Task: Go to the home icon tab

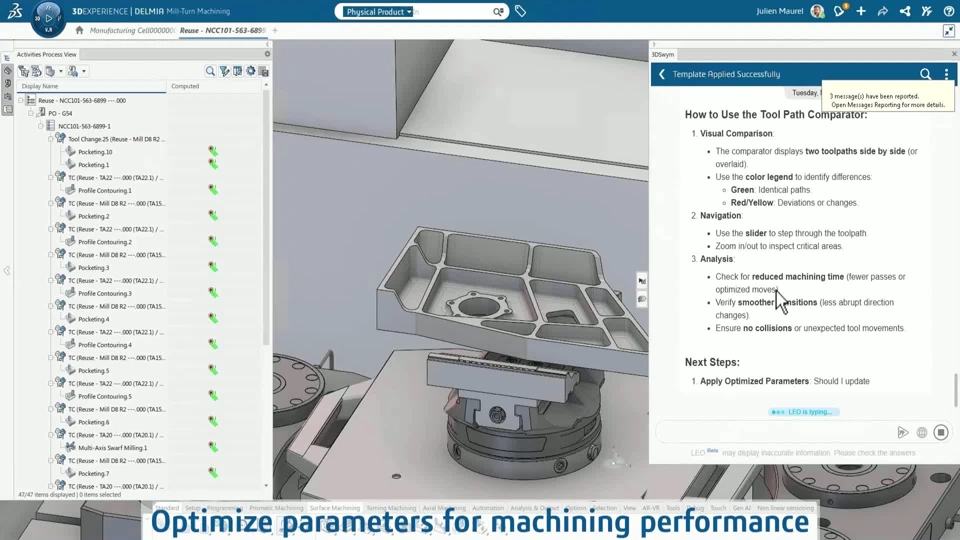Action: 79,30
